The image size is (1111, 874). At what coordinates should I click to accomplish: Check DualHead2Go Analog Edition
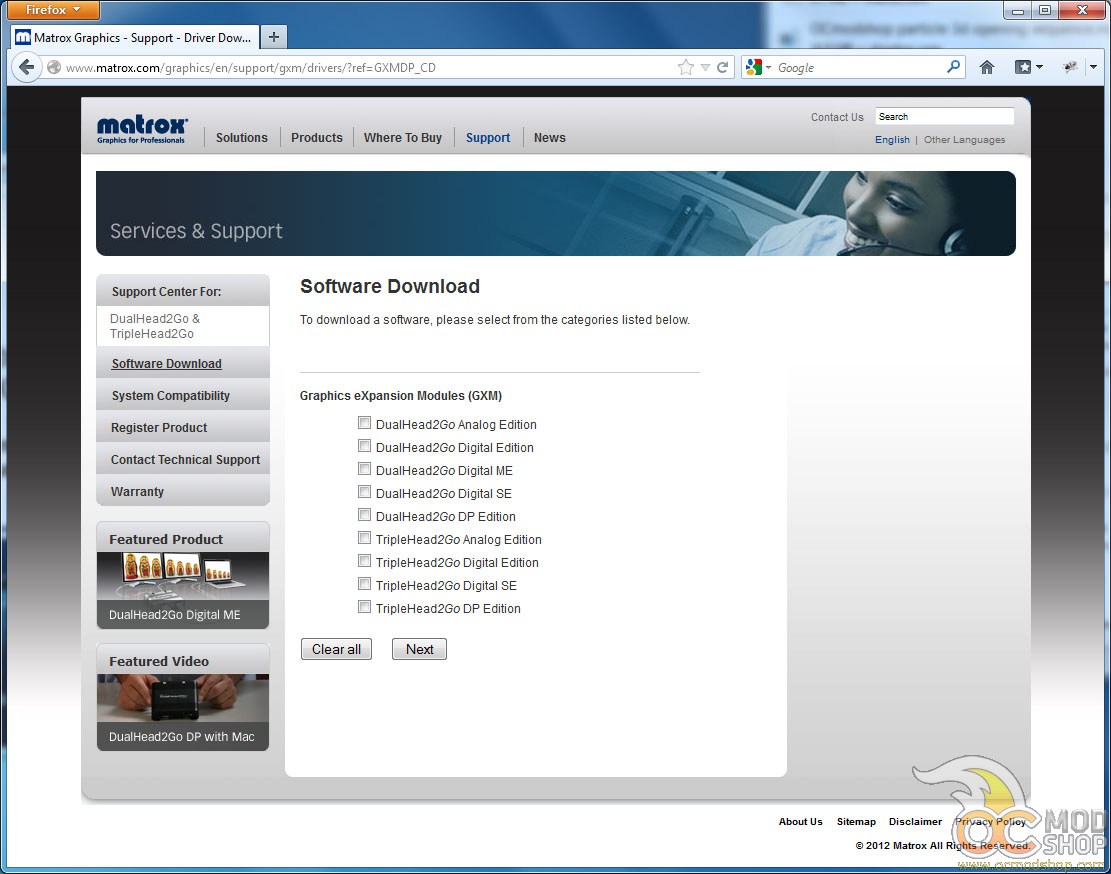pos(364,423)
